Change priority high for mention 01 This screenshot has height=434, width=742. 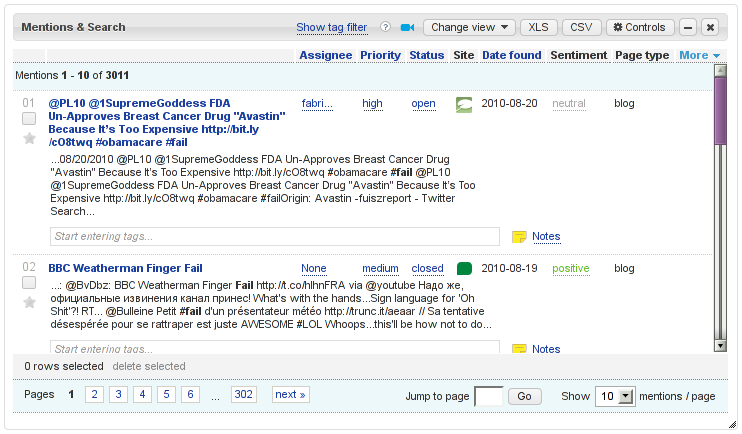coord(372,104)
